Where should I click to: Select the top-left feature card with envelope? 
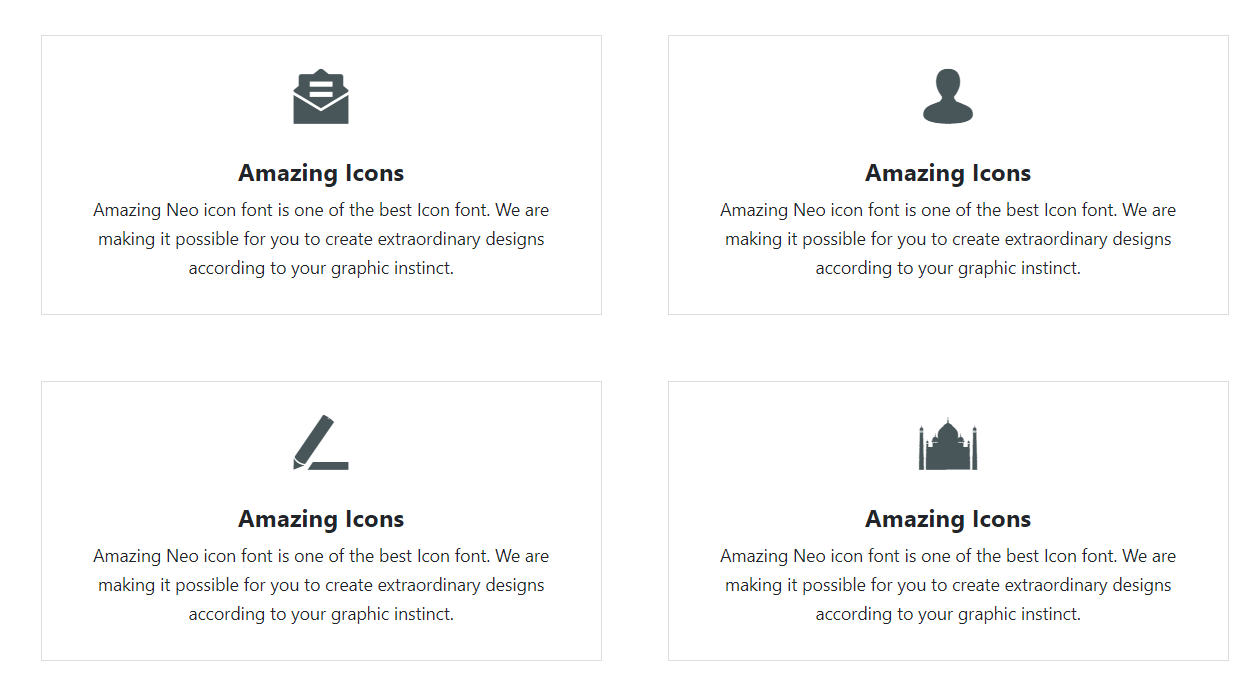click(x=321, y=175)
